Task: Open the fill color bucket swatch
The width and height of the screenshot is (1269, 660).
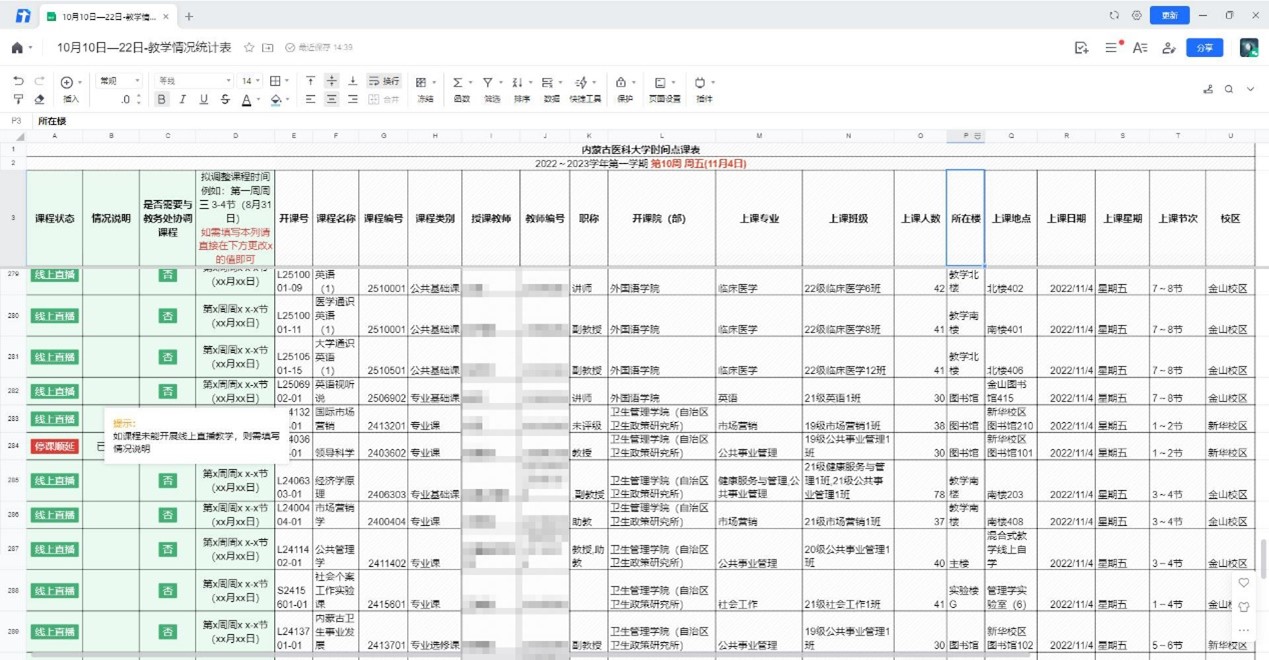Action: pyautogui.click(x=275, y=99)
